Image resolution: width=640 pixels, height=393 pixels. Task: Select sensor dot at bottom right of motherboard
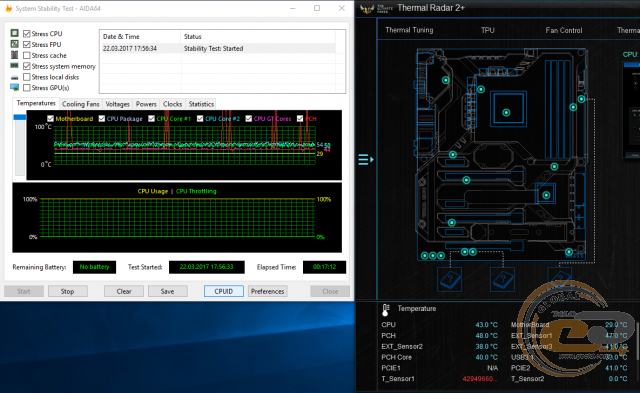pyautogui.click(x=569, y=252)
